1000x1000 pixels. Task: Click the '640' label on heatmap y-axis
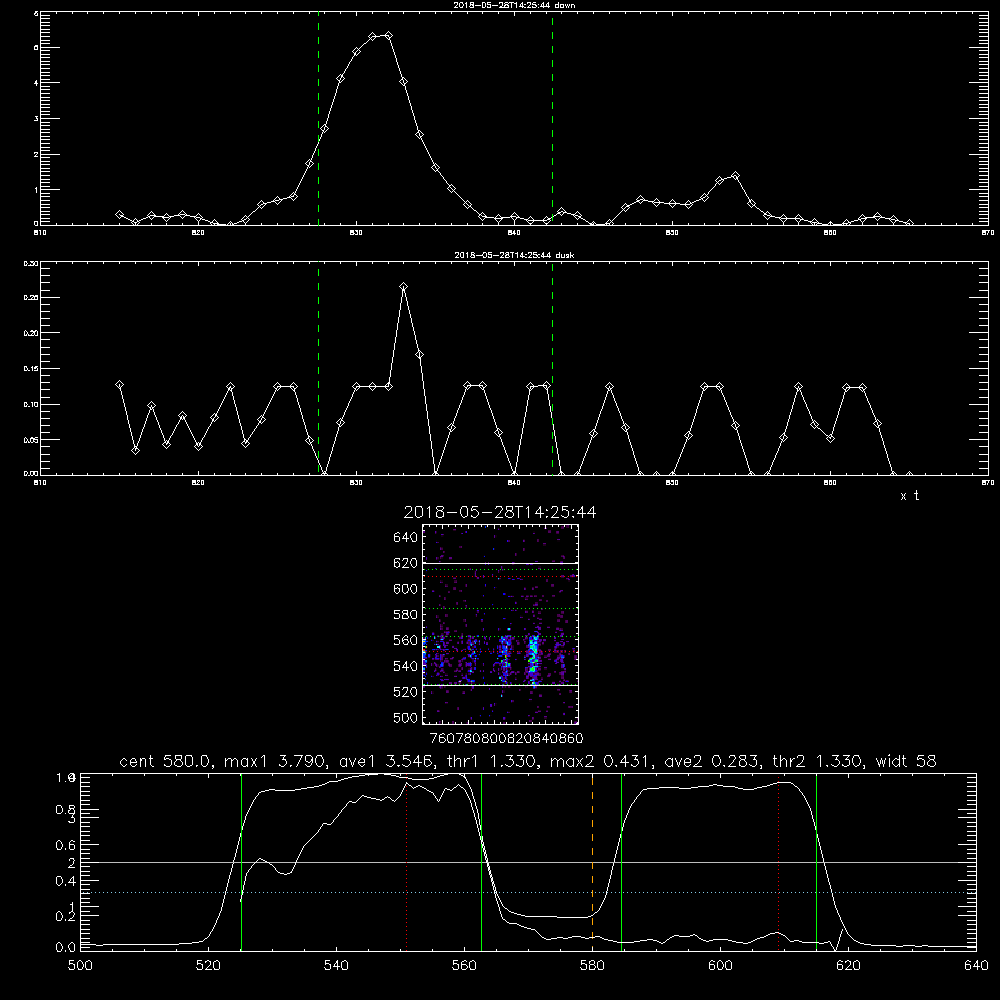[x=406, y=538]
